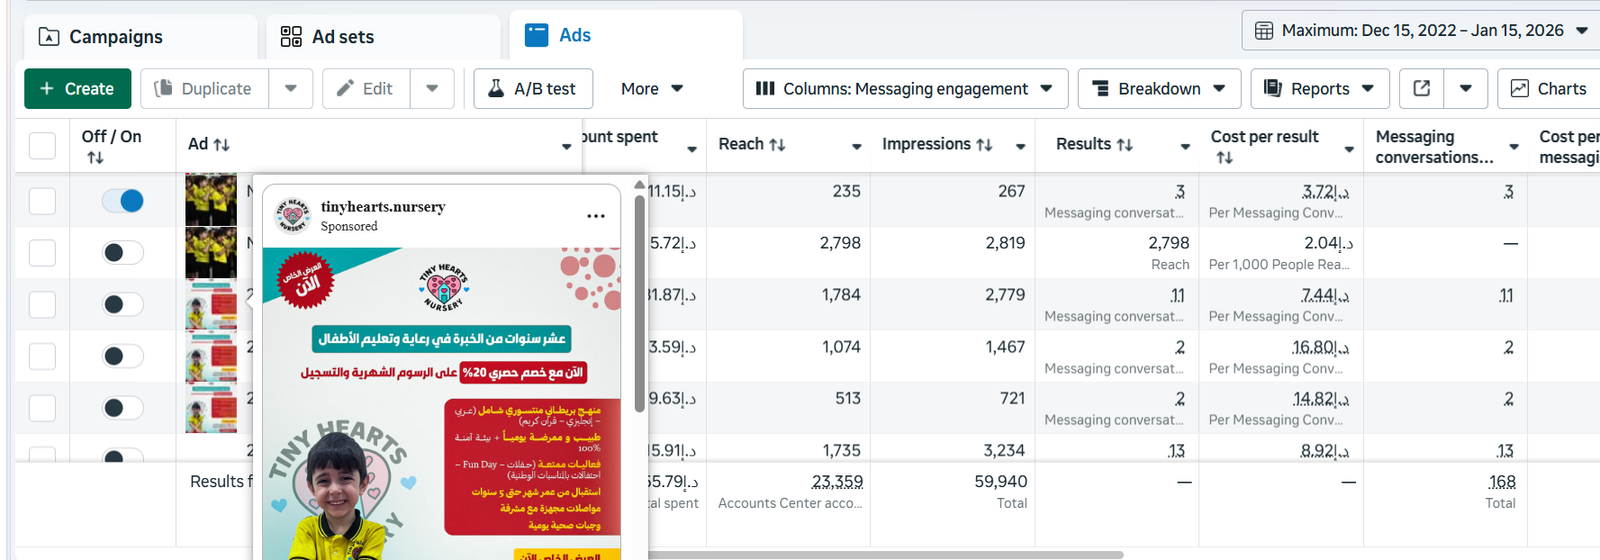Image resolution: width=1600 pixels, height=560 pixels.
Task: Switch to the Campaigns tab
Action: [x=140, y=37]
